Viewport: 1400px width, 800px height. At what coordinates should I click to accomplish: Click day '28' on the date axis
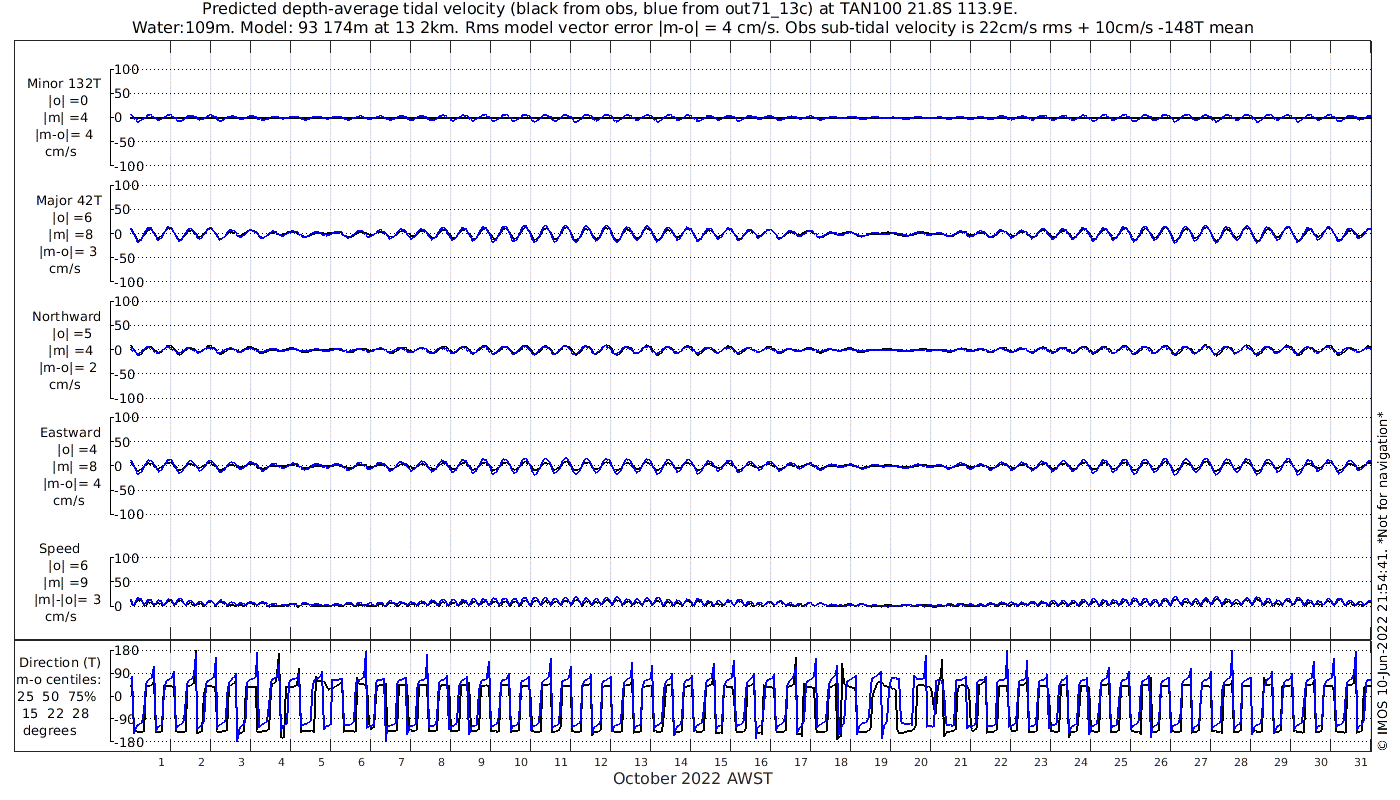point(1241,762)
